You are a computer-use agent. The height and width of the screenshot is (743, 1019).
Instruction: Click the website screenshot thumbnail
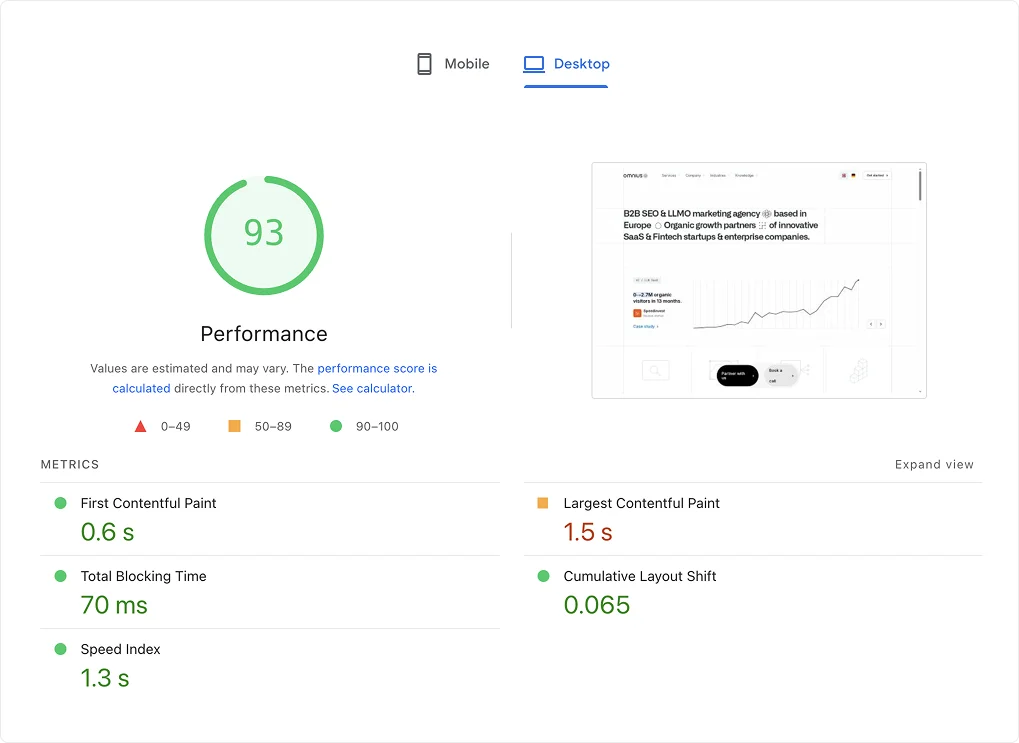coord(758,280)
